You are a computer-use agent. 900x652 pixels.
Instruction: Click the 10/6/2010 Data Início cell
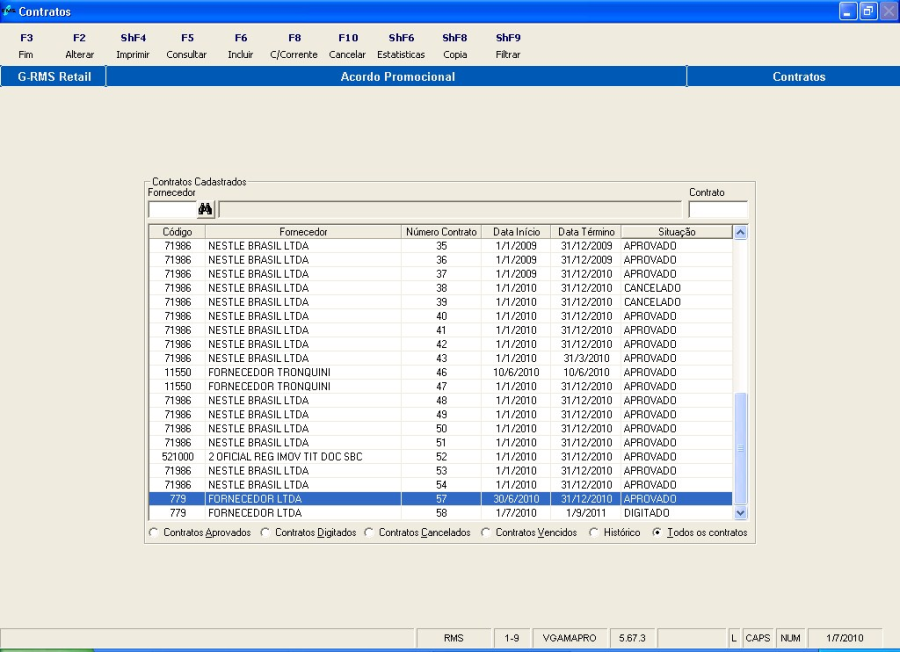coord(516,372)
